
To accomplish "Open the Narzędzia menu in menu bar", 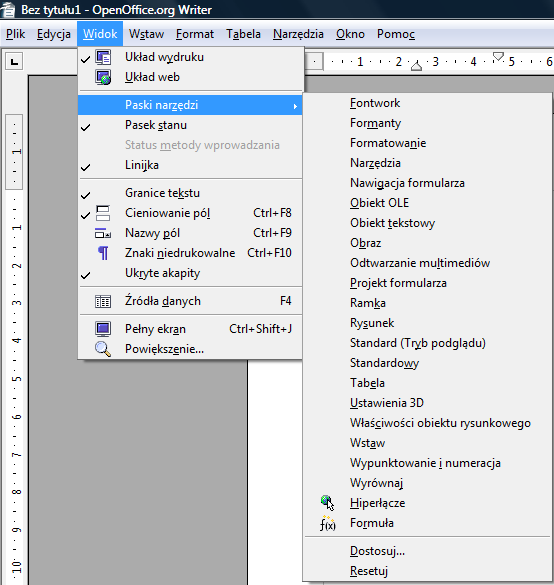I will pos(298,34).
